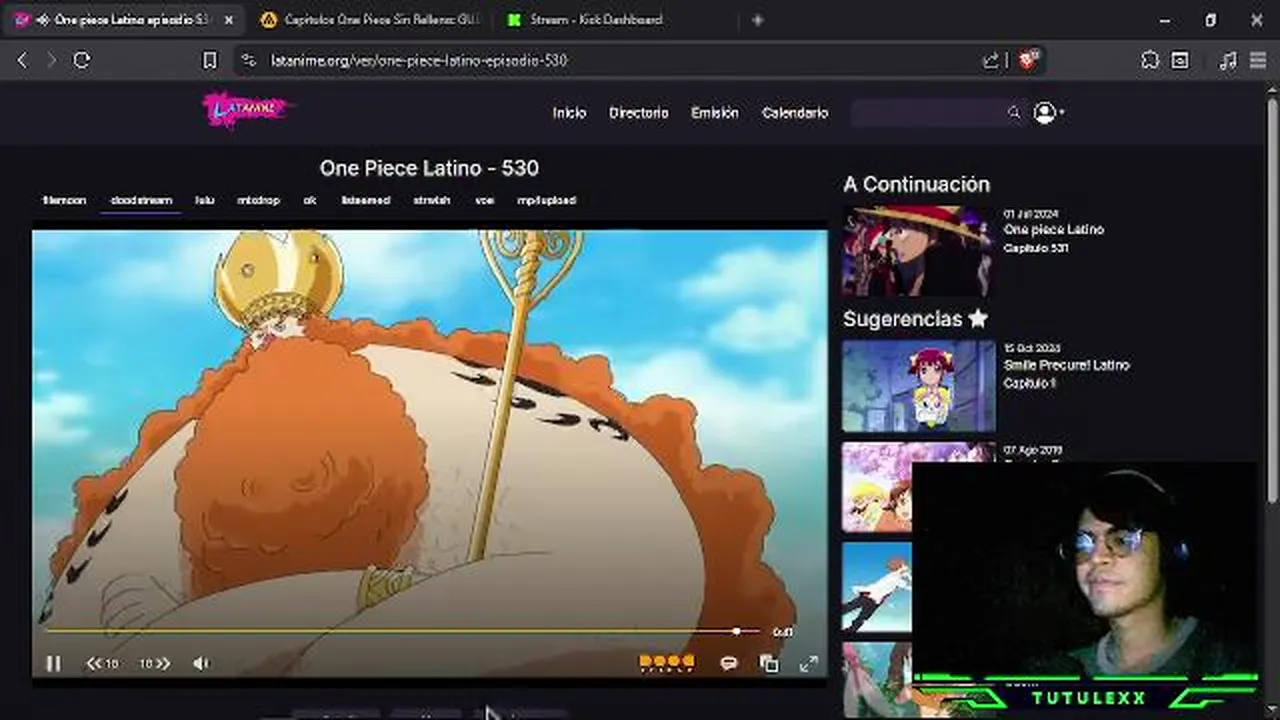Close the One piece Latino episodio tab
The width and height of the screenshot is (1280, 720).
click(x=228, y=20)
